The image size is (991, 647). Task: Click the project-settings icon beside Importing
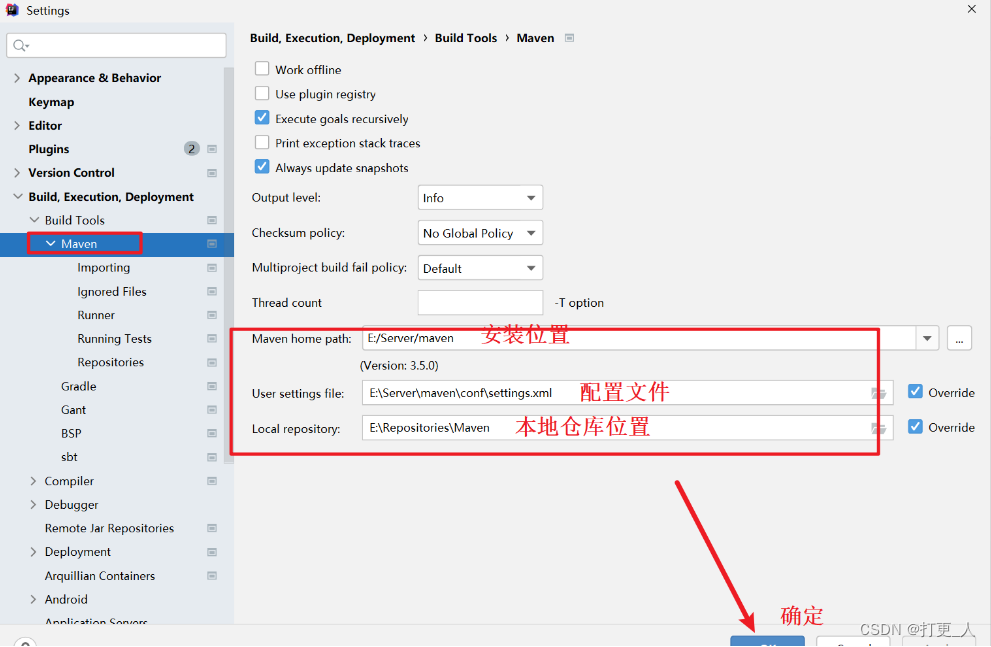point(212,268)
